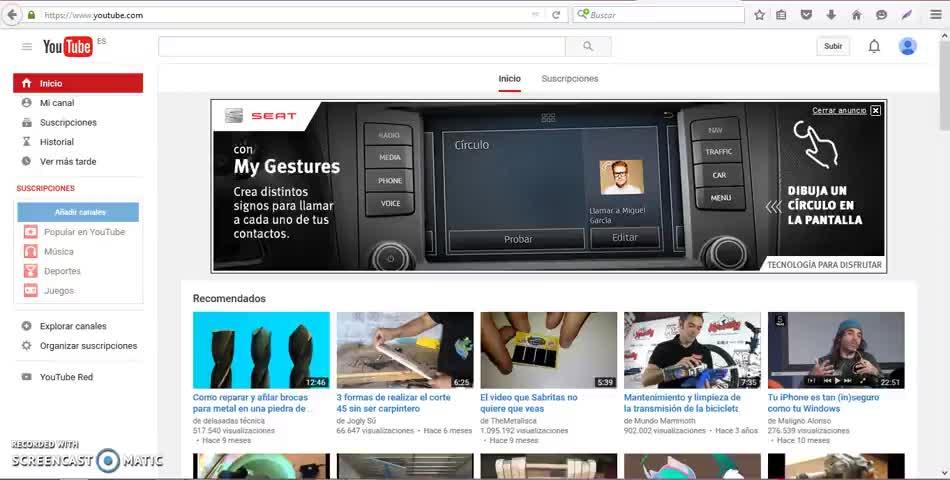
Task: Bookmark this page with the star icon
Action: click(x=759, y=15)
